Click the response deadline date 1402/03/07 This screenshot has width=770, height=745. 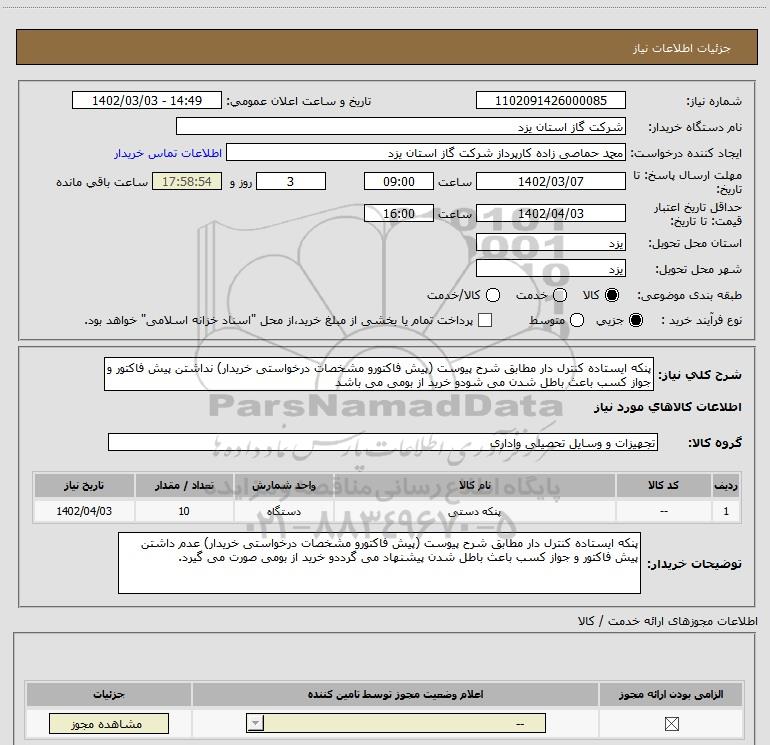click(550, 181)
